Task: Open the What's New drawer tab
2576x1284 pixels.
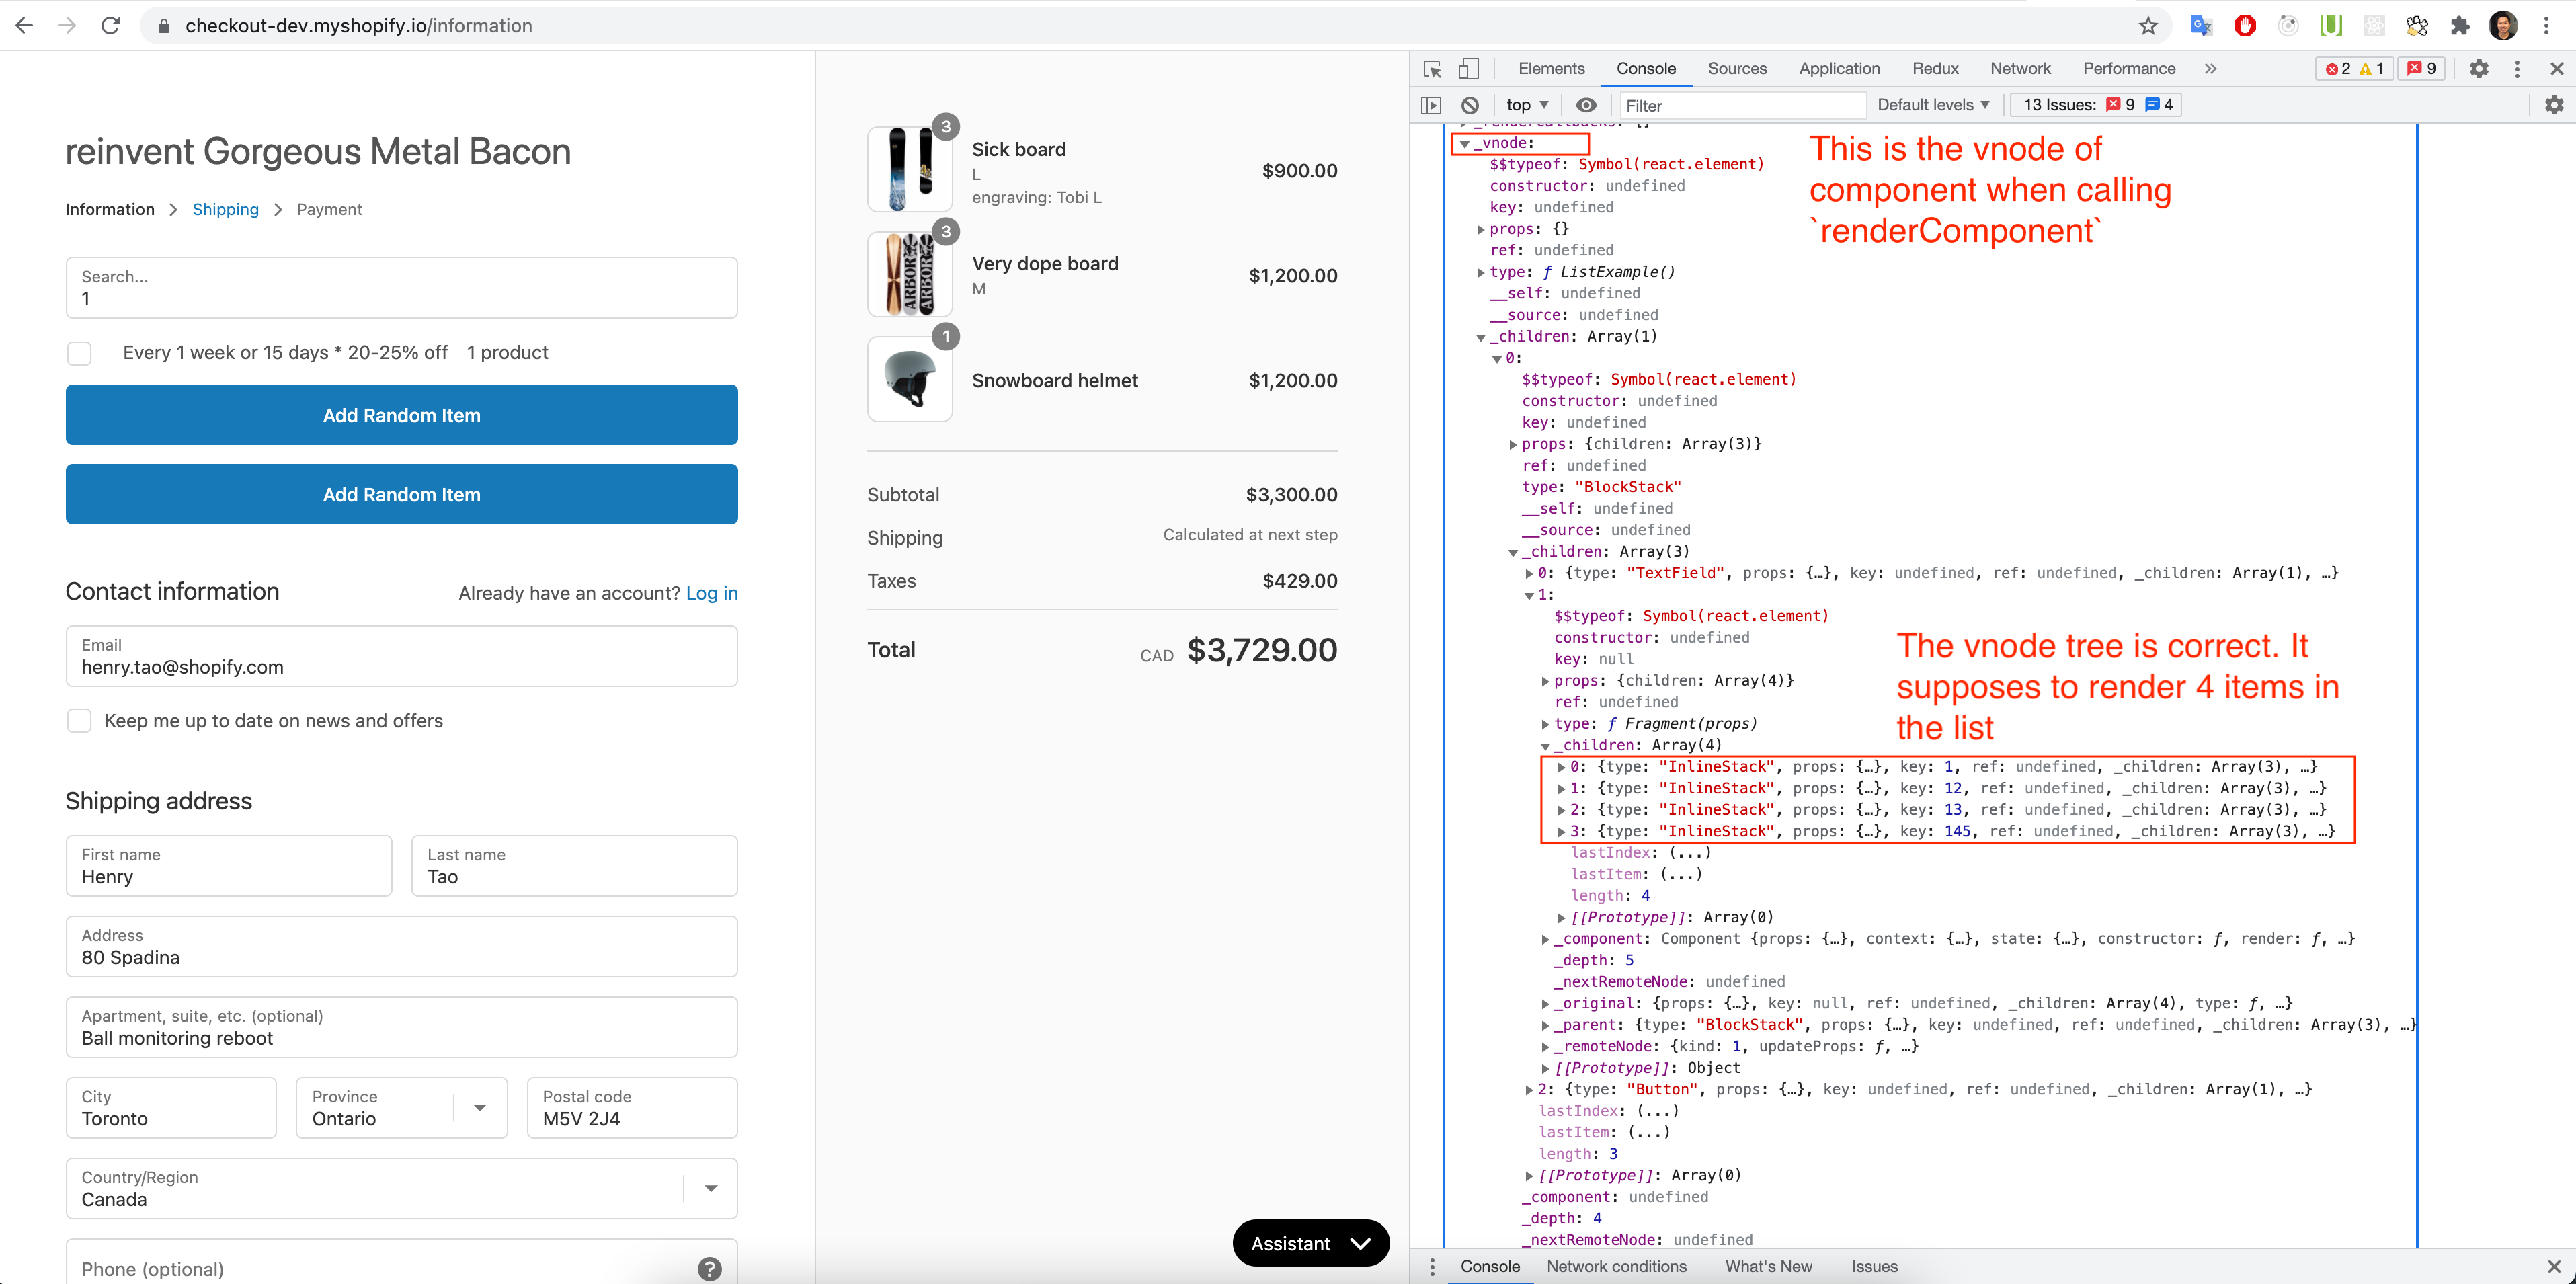Action: coord(1769,1266)
